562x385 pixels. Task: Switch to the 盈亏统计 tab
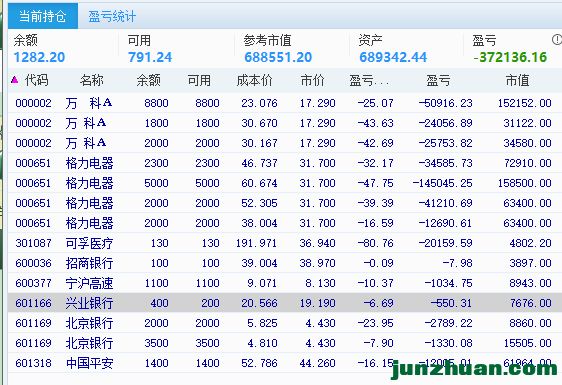coord(112,16)
